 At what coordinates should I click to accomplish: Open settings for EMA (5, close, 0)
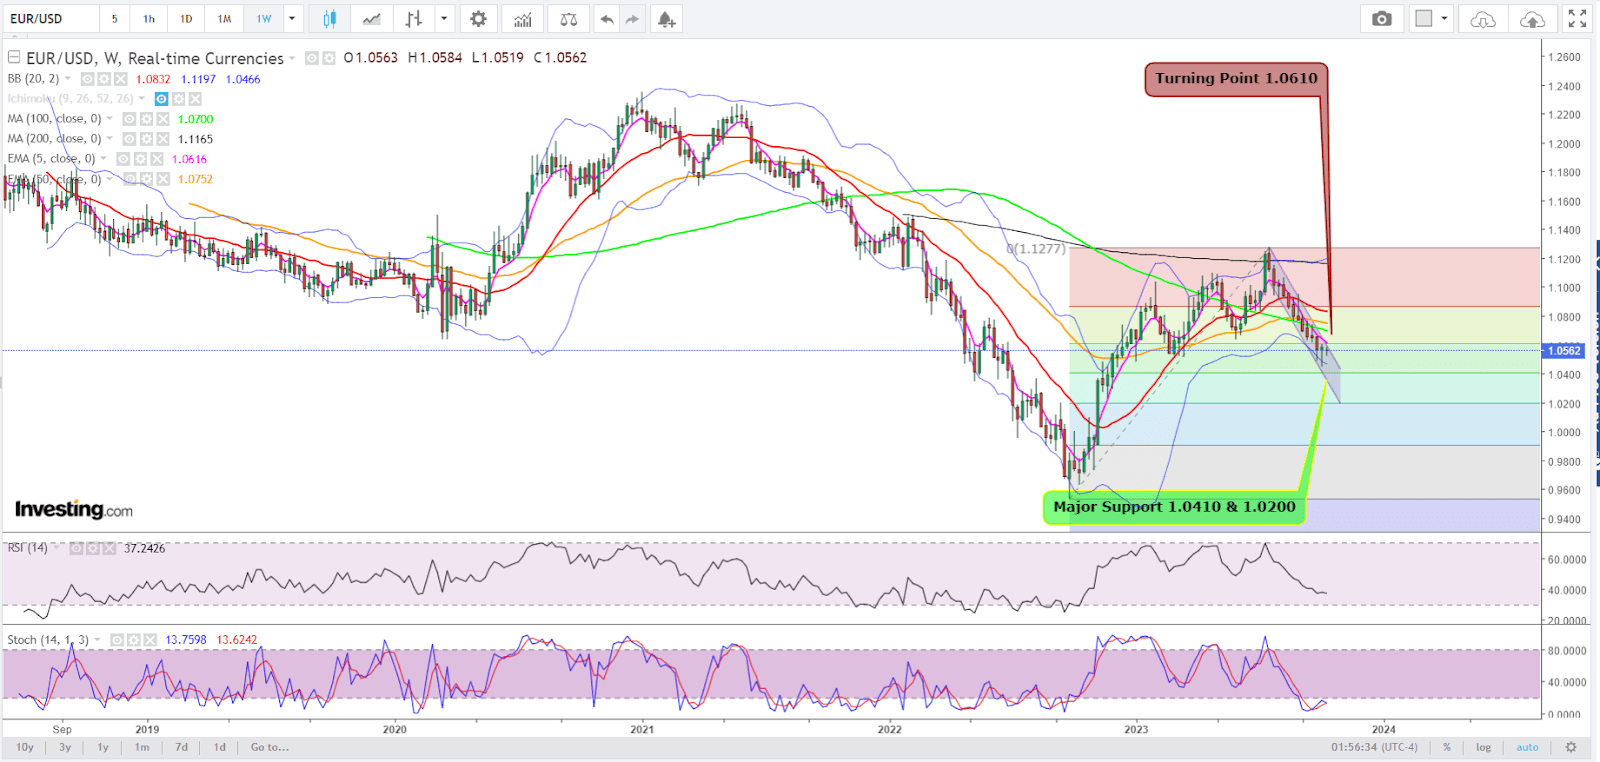140,159
